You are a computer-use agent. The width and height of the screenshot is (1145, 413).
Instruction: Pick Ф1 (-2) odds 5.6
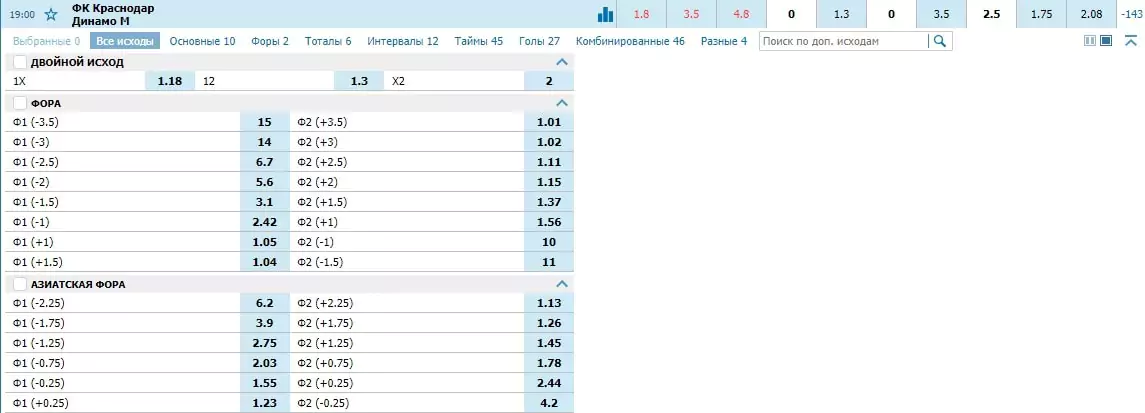coord(265,182)
